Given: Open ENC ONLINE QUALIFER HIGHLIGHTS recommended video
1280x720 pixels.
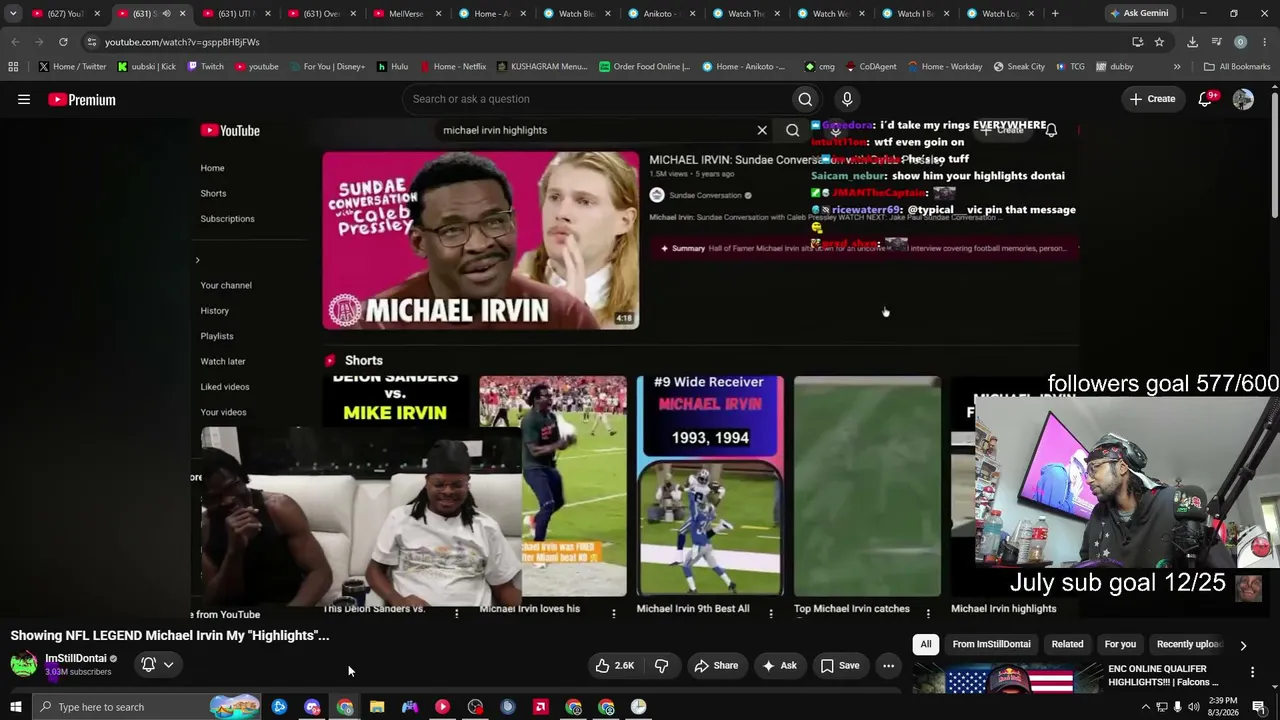Looking at the screenshot, I should [x=1163, y=675].
